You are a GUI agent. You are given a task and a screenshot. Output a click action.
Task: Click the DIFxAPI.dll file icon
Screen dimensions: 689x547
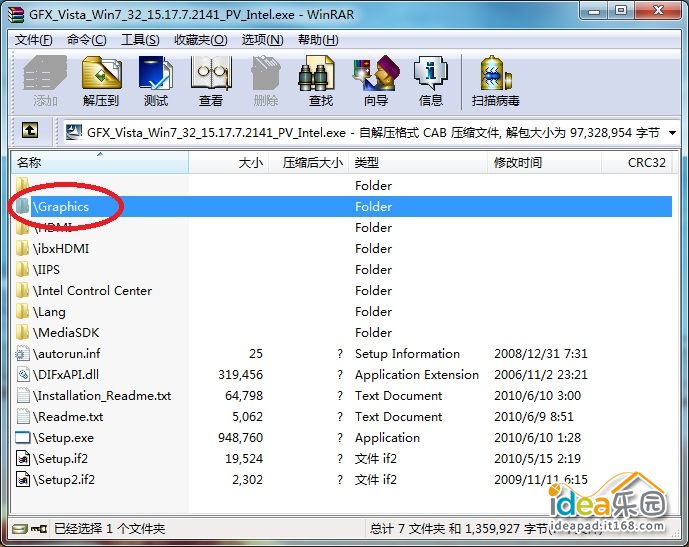(x=22, y=374)
